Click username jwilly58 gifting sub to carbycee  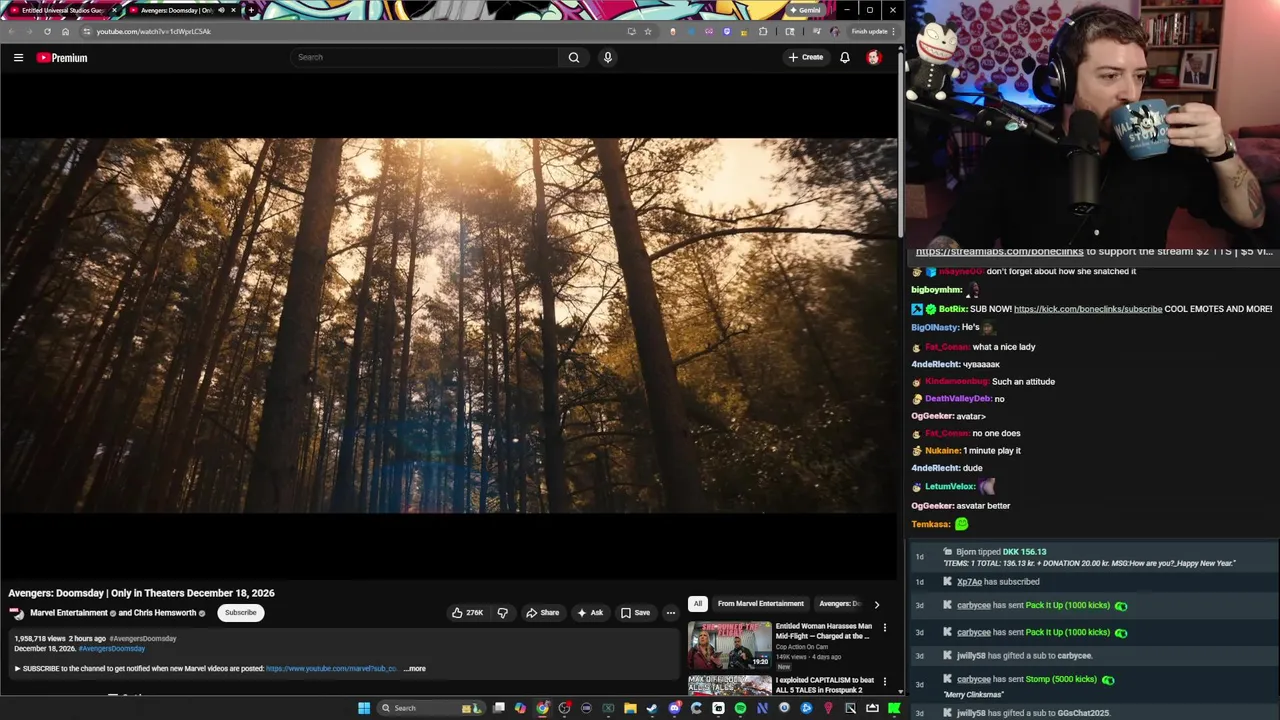point(971,656)
